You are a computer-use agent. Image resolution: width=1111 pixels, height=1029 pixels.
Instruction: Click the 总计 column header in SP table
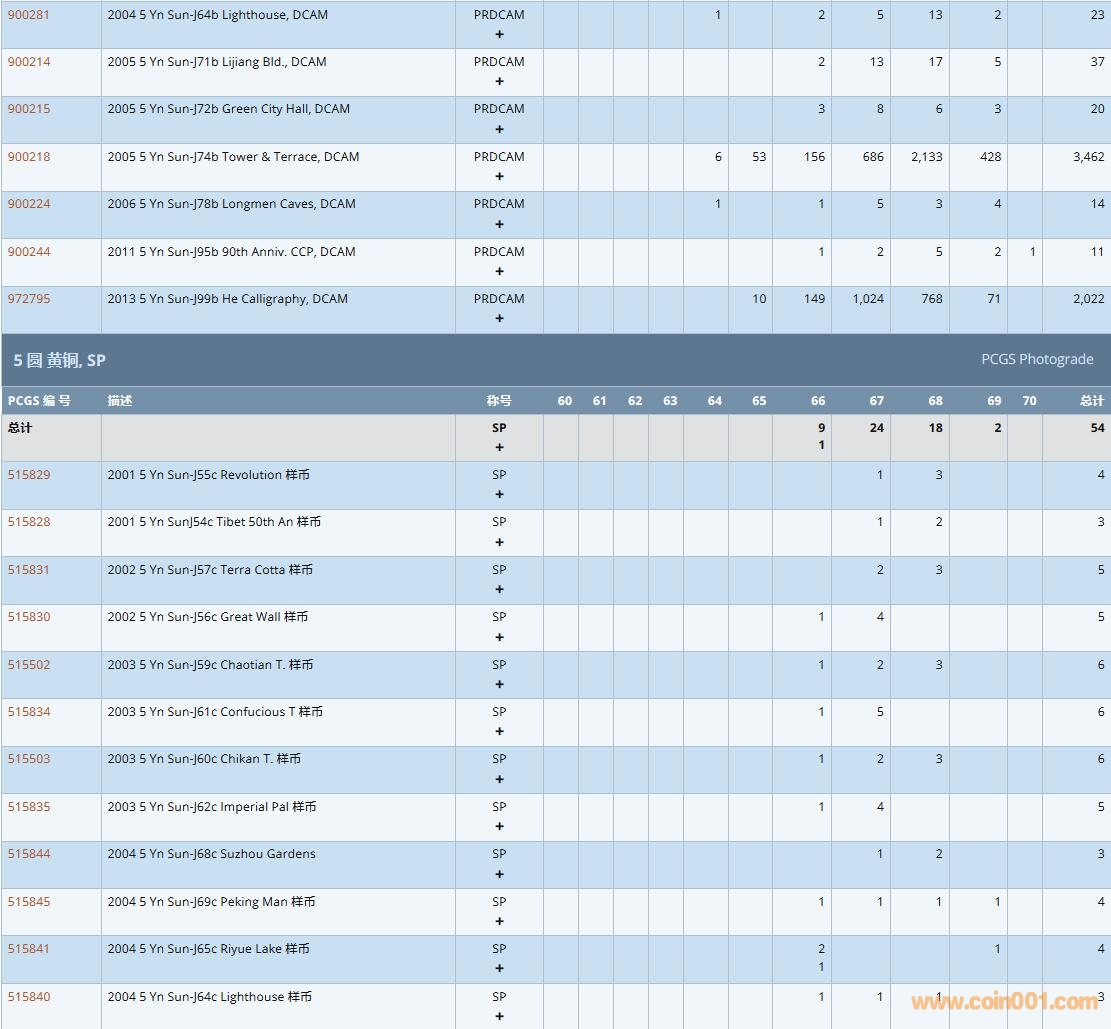point(1091,401)
